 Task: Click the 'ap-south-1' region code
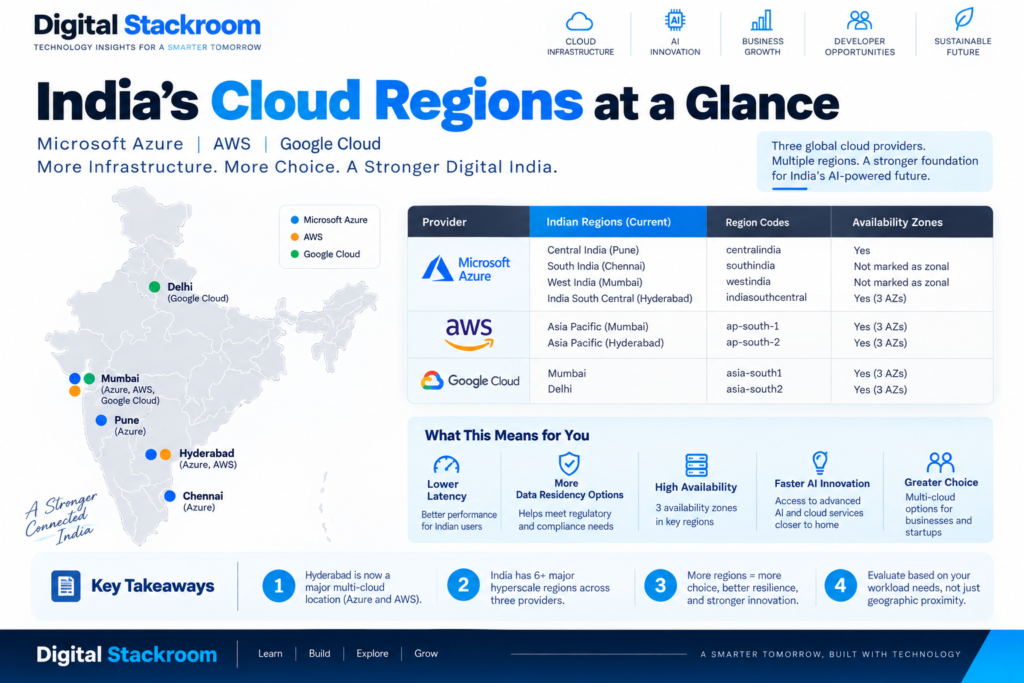tap(752, 326)
